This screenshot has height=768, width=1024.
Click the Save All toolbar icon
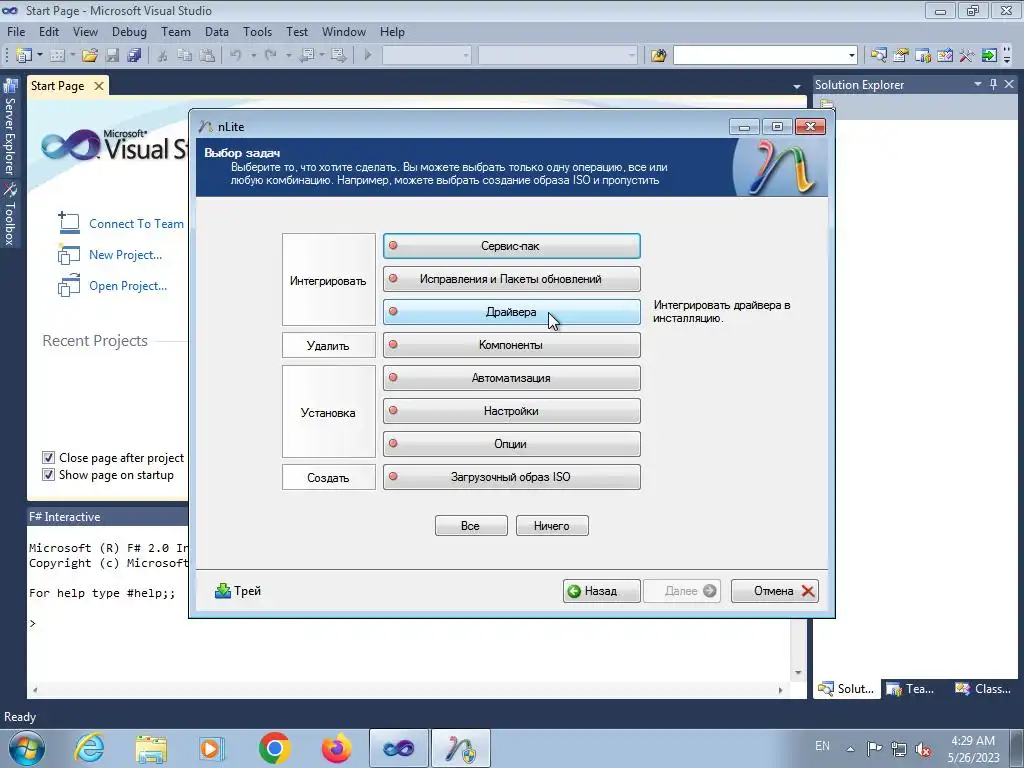pyautogui.click(x=135, y=56)
